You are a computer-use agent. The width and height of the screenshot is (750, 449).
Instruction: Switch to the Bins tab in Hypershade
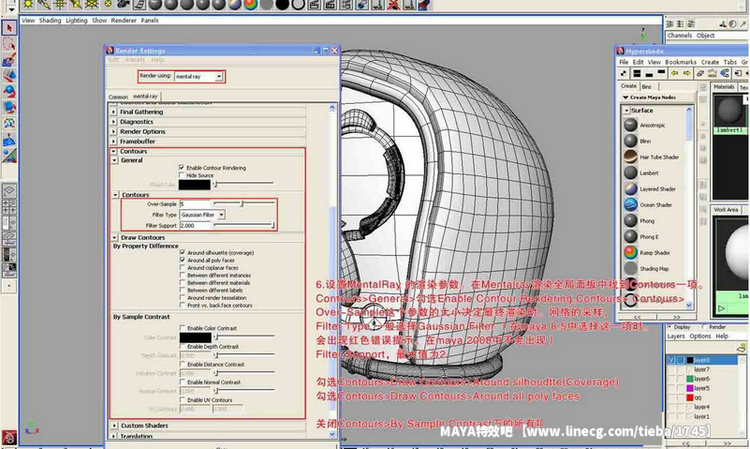pos(647,87)
